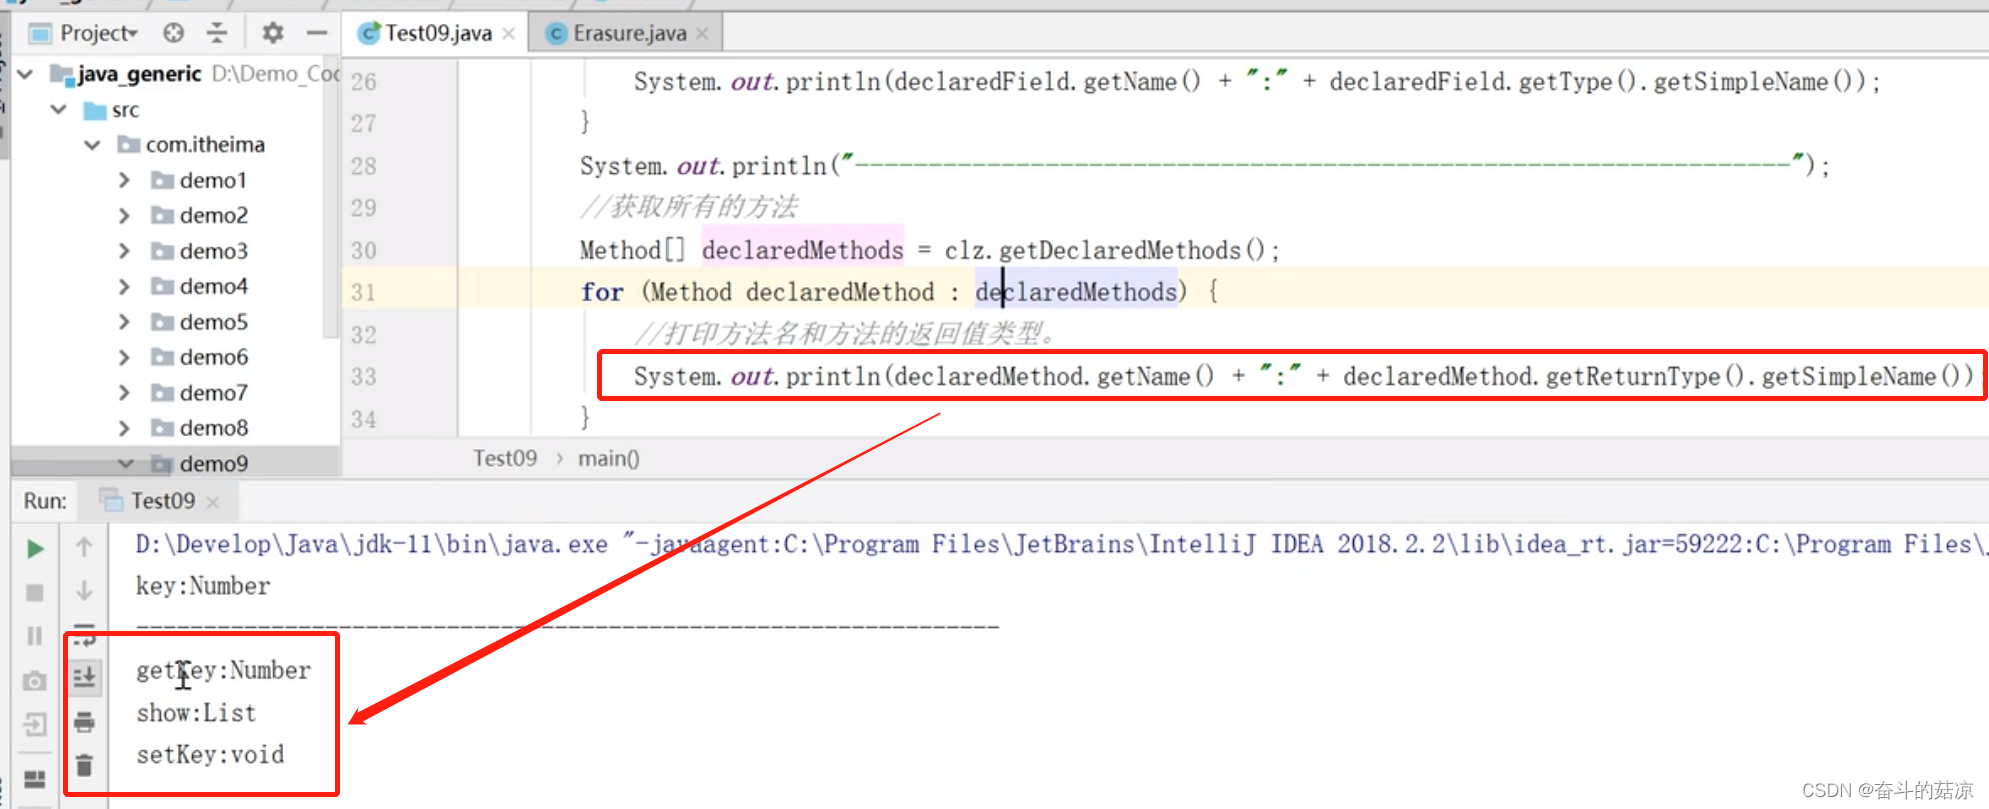The width and height of the screenshot is (1989, 809).
Task: Click the Chinese comment on line 32
Action: 846,333
